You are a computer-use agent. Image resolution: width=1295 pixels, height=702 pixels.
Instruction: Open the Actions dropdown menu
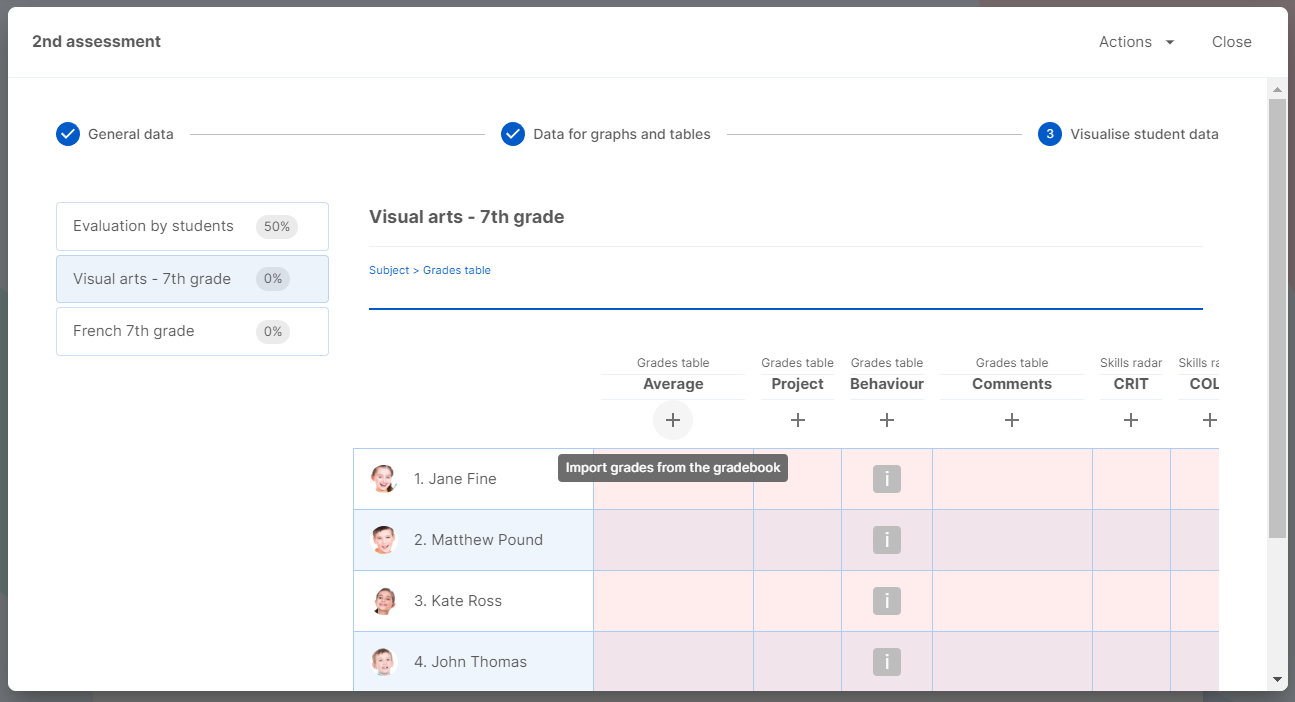pyautogui.click(x=1136, y=42)
